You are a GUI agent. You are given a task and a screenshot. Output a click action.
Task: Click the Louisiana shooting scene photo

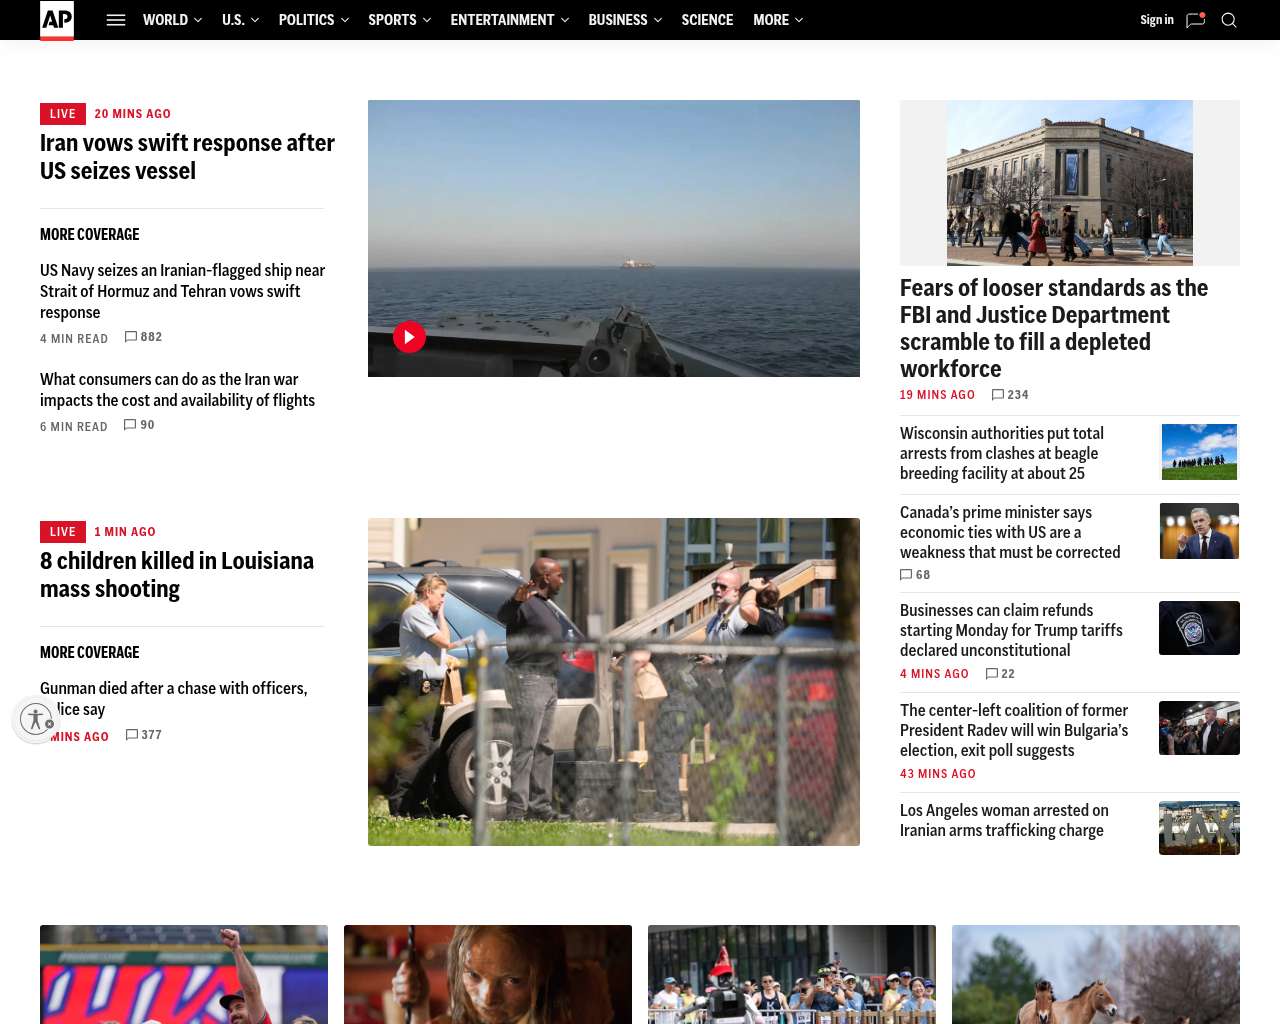[614, 682]
